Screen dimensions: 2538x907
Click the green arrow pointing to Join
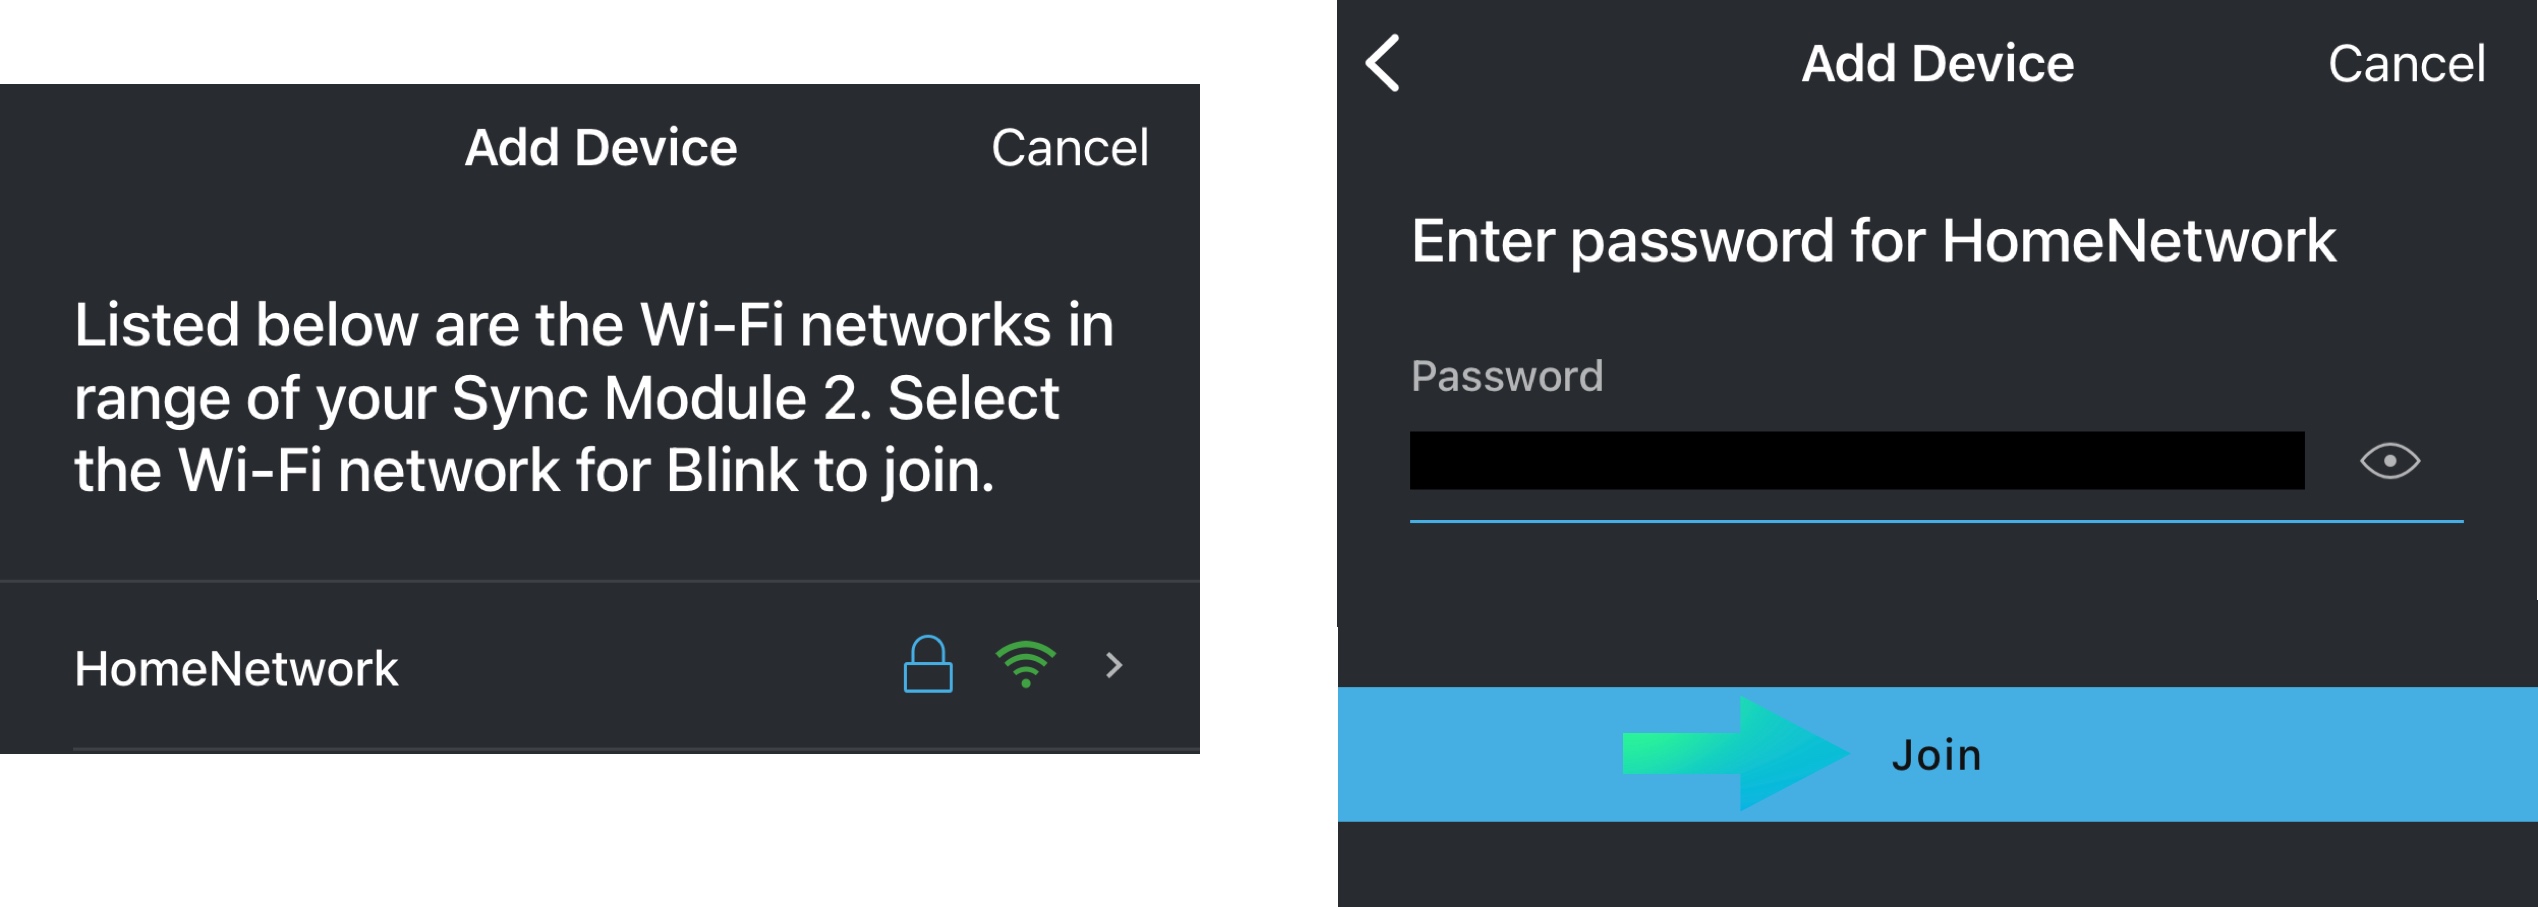(1735, 753)
